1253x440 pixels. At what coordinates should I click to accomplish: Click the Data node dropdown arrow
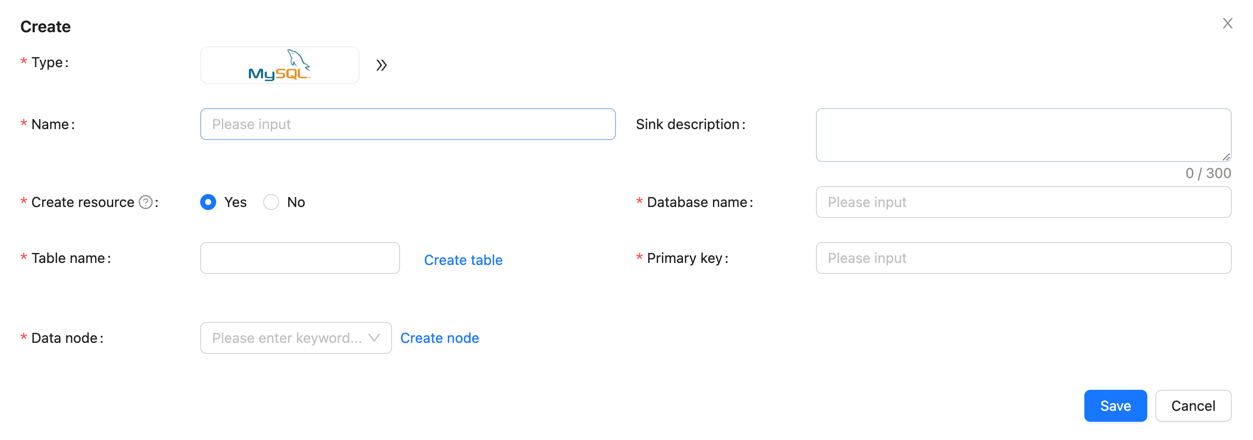coord(374,338)
